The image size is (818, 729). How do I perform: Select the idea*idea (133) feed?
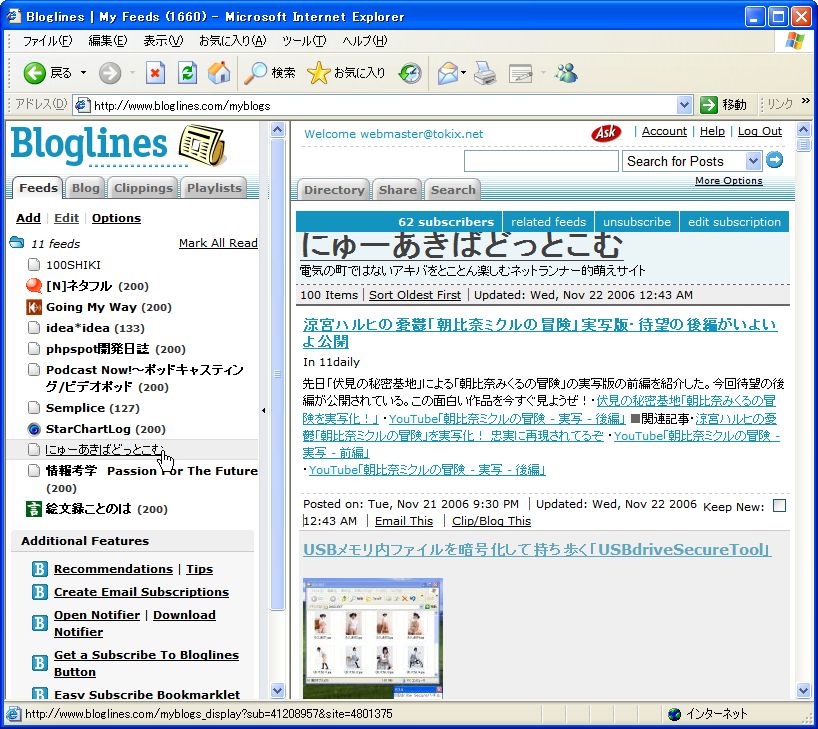(95, 328)
